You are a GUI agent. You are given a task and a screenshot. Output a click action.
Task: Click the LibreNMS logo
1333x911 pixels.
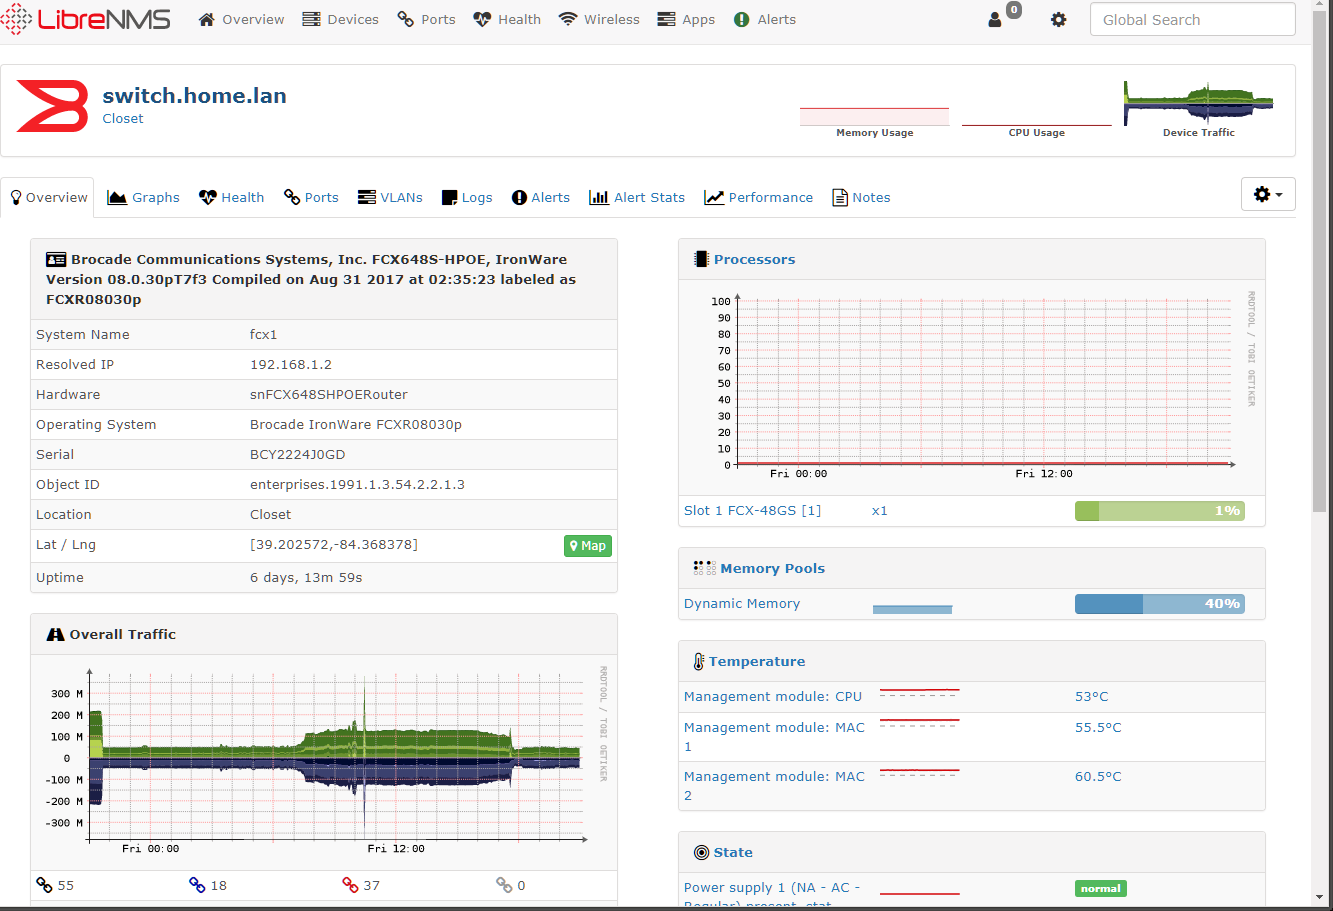coord(86,19)
